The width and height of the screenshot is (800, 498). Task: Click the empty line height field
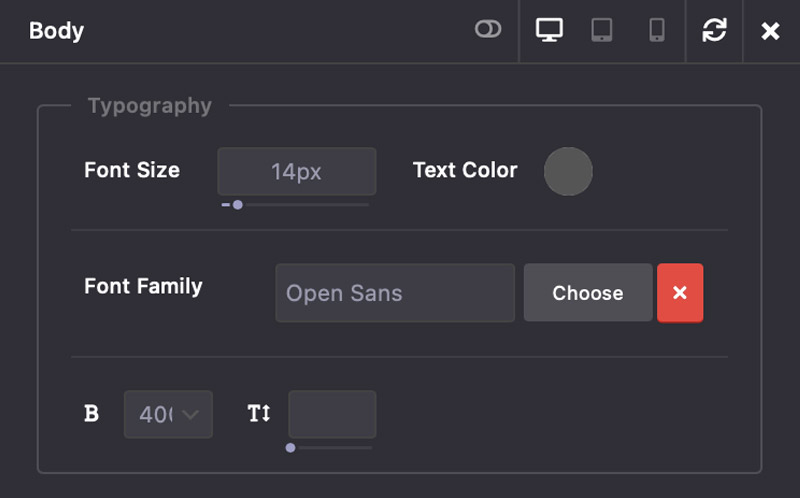click(332, 414)
